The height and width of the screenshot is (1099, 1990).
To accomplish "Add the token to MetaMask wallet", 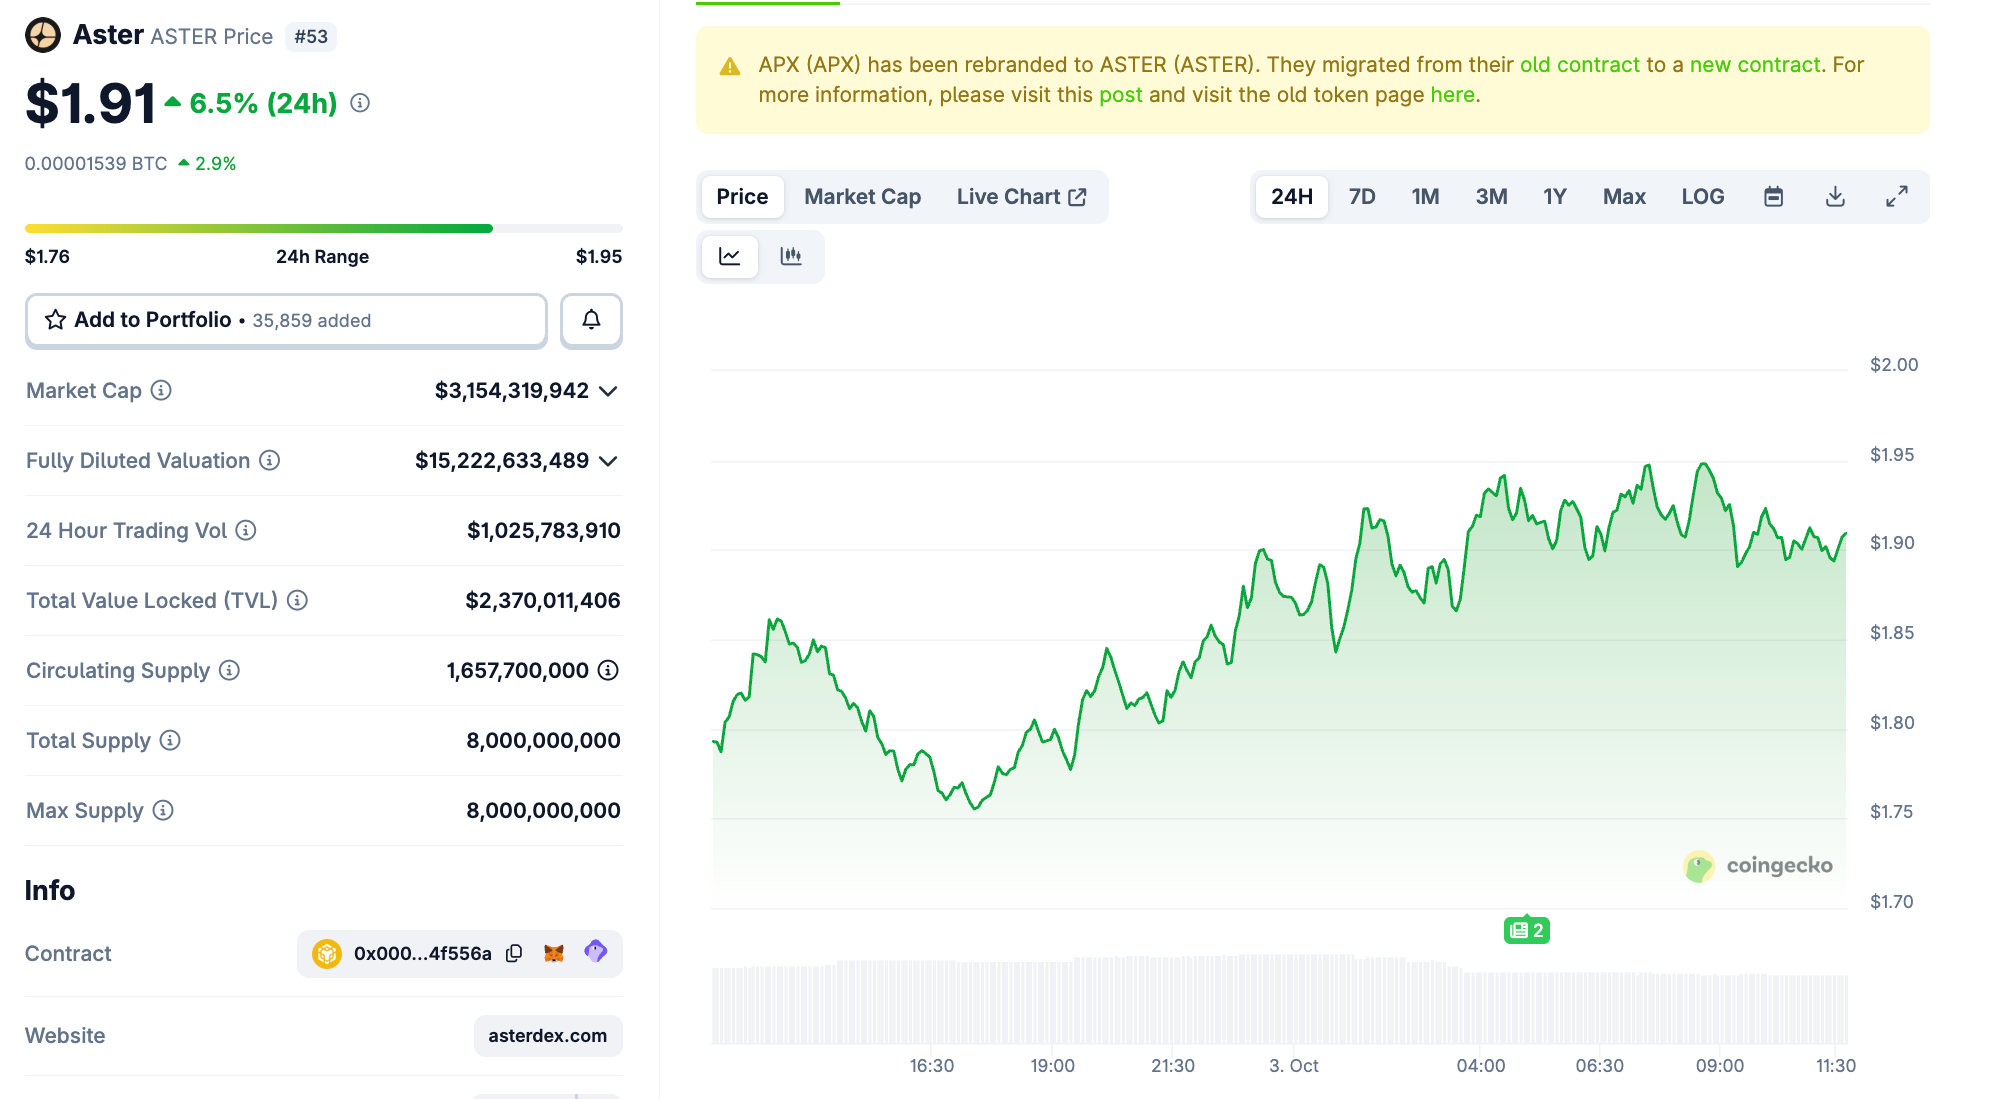I will pyautogui.click(x=553, y=953).
